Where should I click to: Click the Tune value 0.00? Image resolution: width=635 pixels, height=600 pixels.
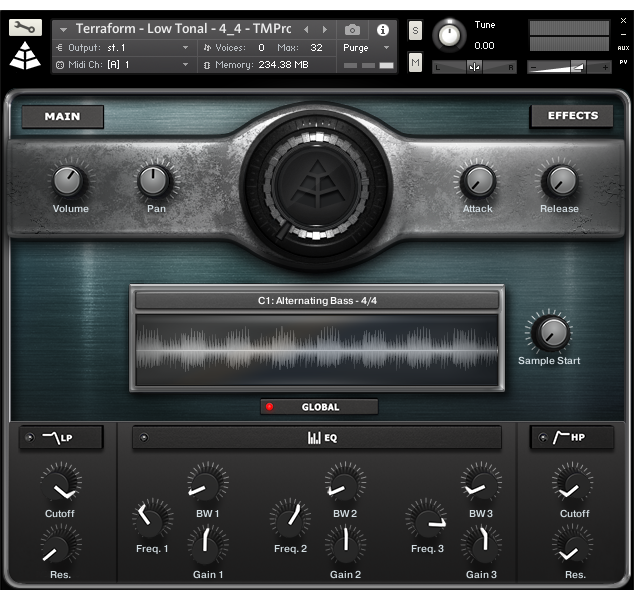(x=484, y=45)
